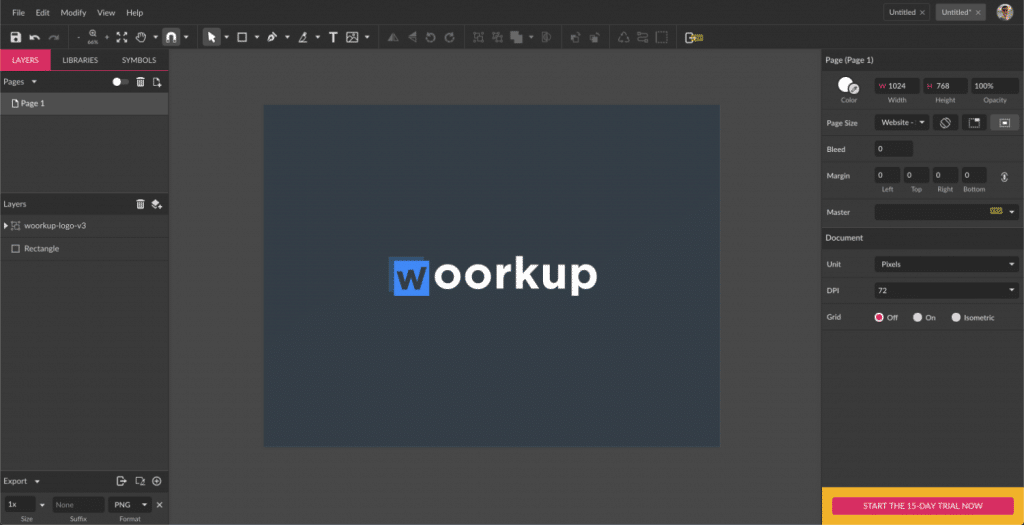Toggle the Snapping magnet icon
1024x525 pixels.
coord(171,37)
